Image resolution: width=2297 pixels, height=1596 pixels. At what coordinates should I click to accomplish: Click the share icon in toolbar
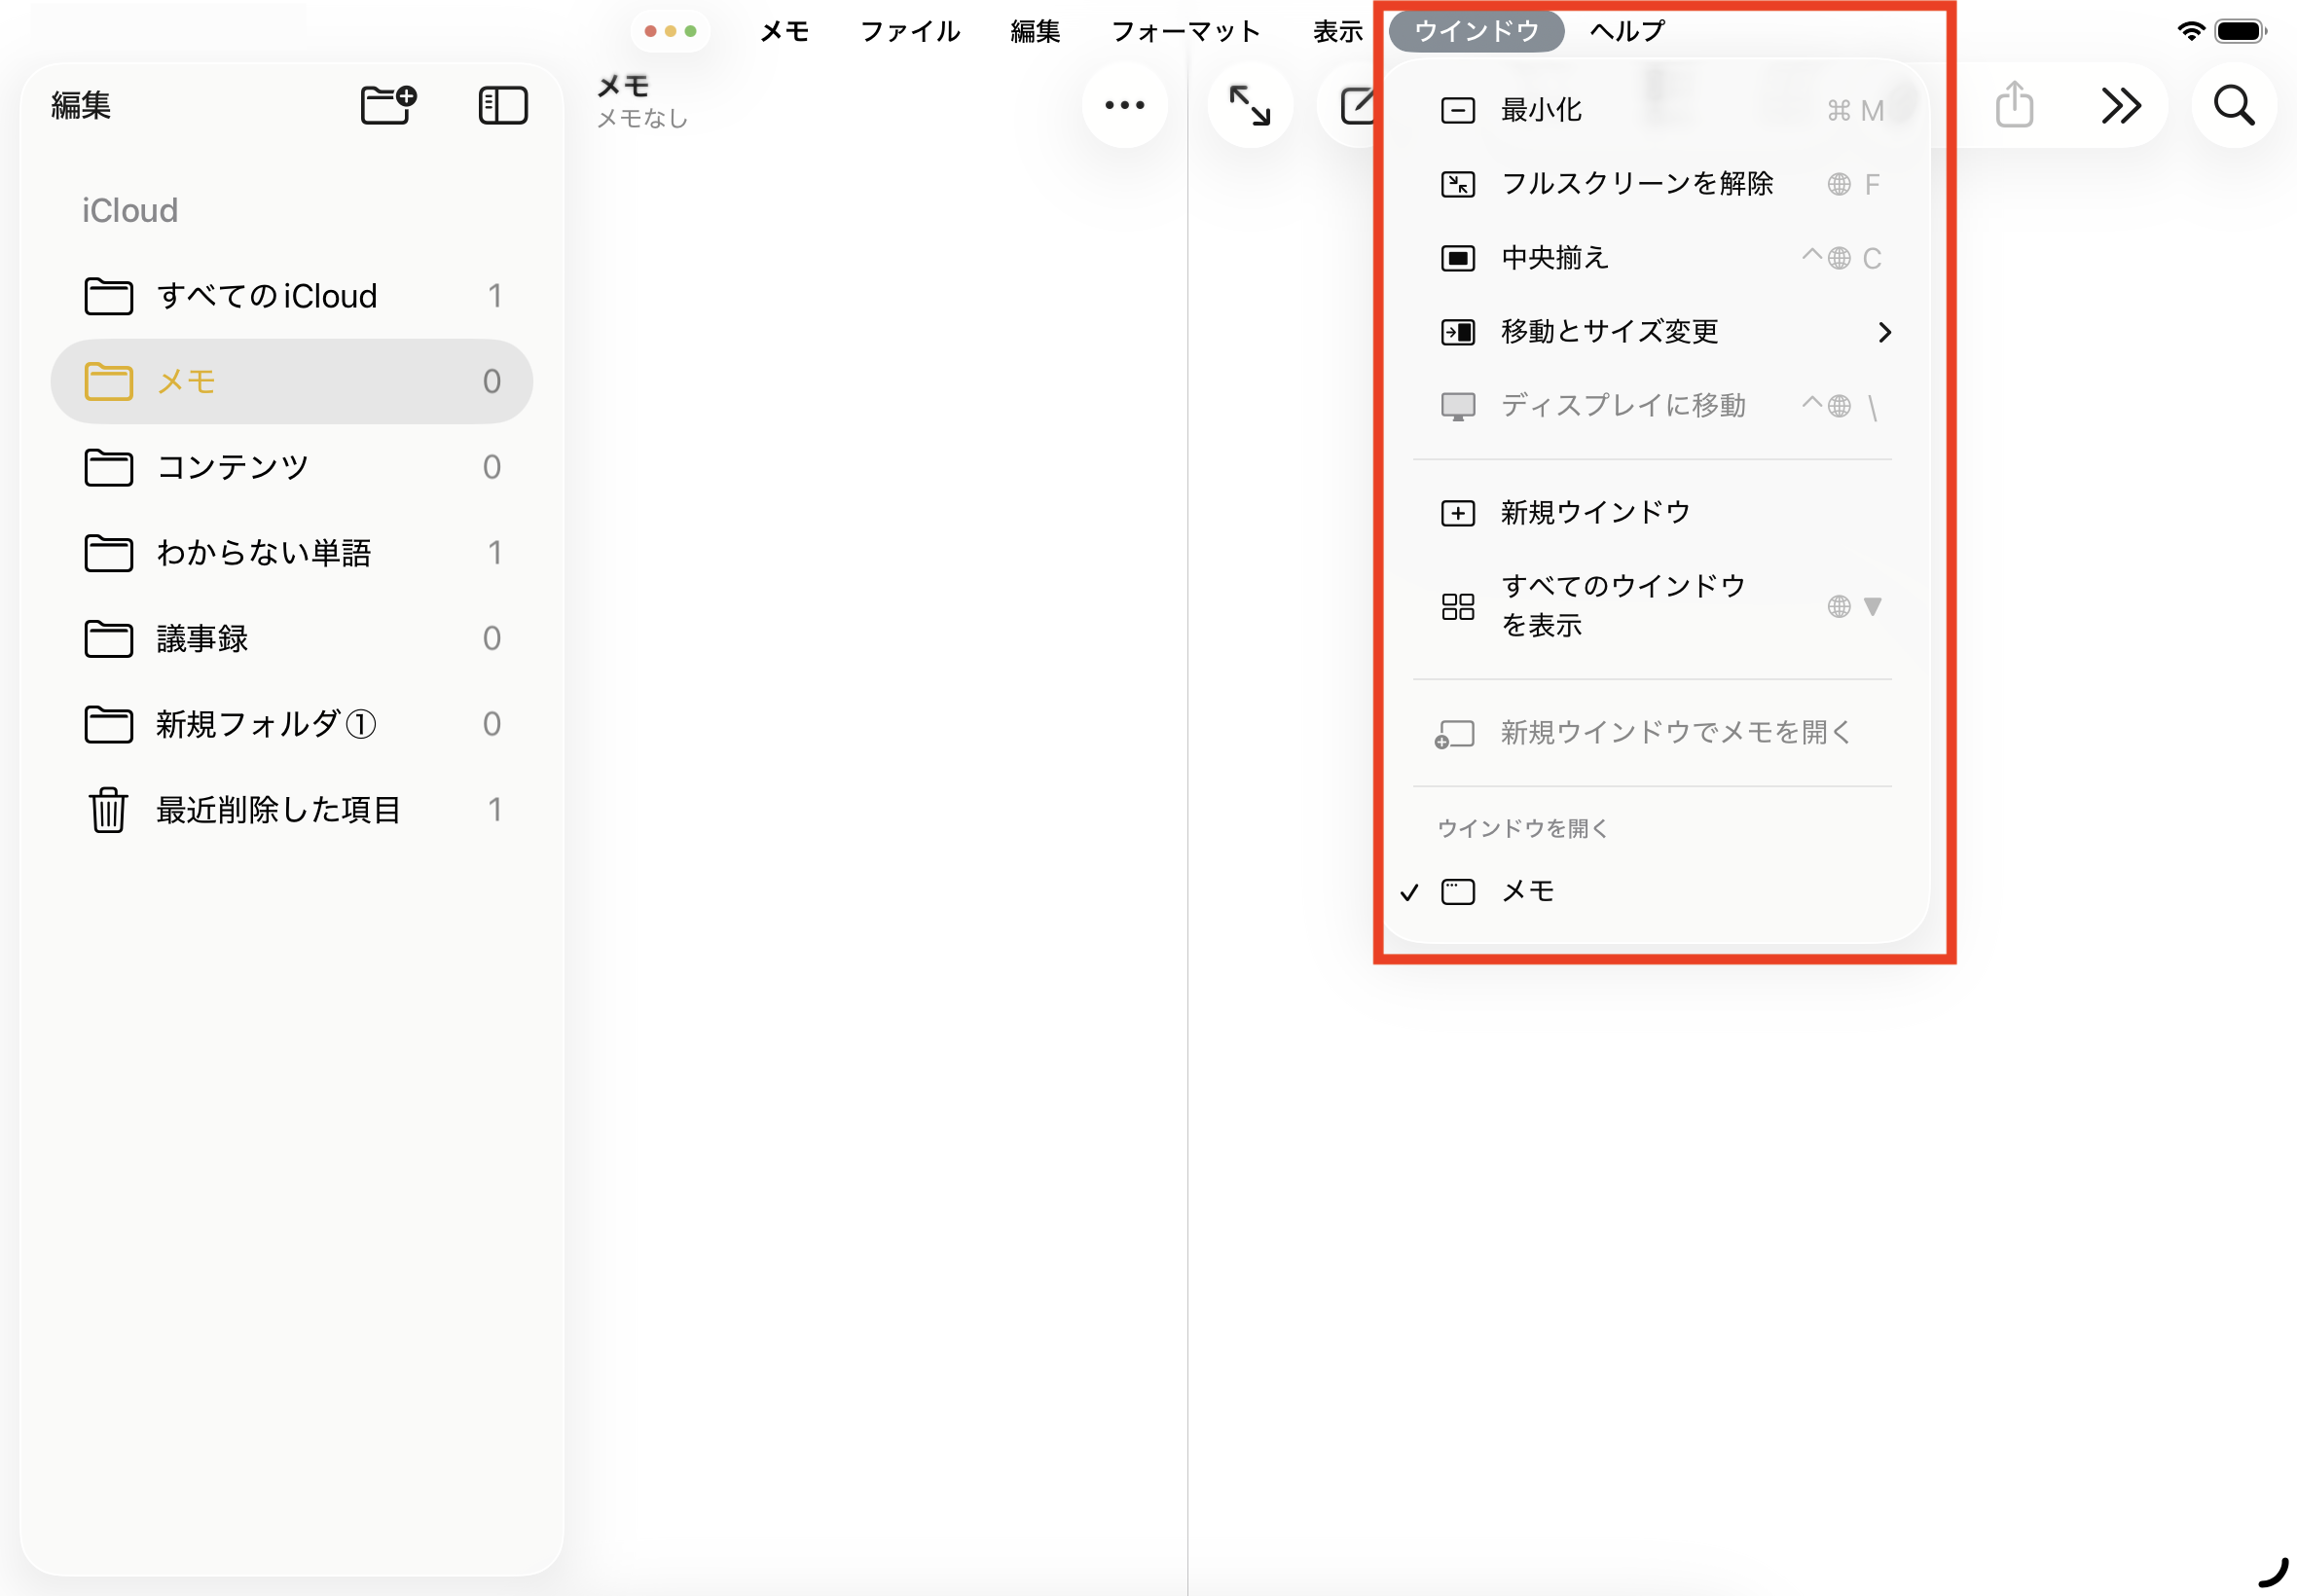[2014, 105]
